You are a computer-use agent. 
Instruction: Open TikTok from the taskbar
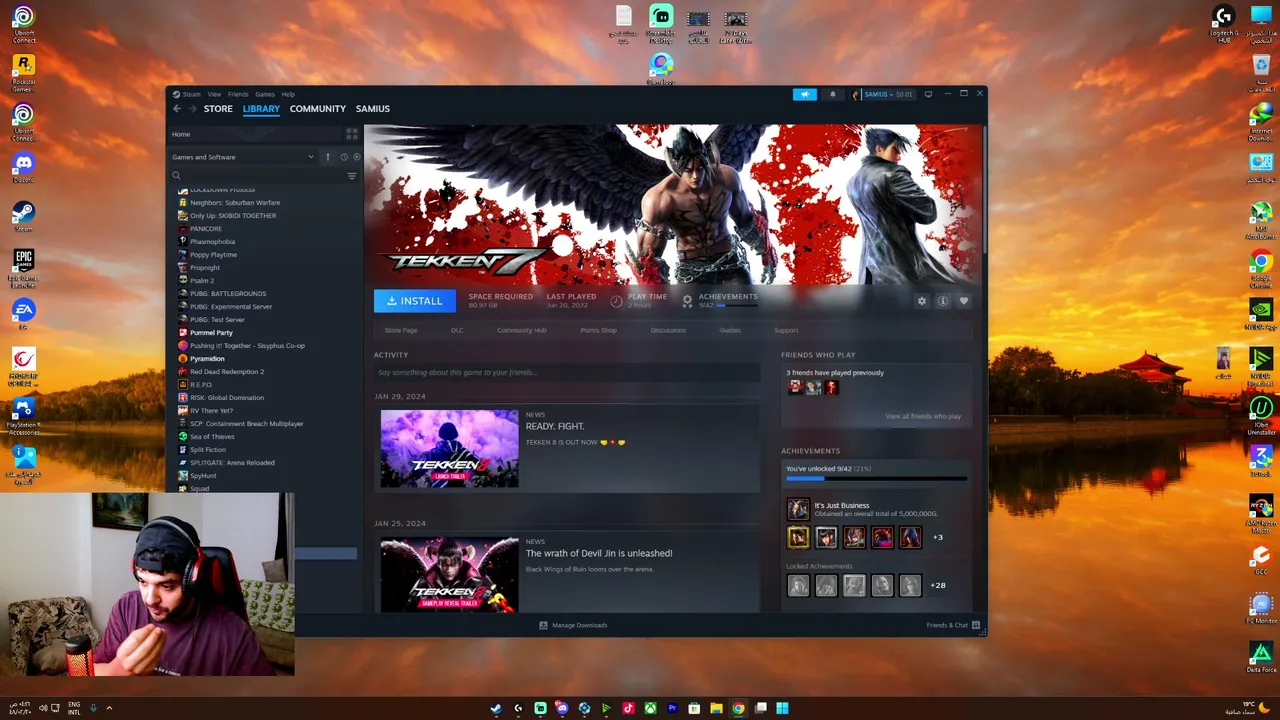(x=628, y=709)
